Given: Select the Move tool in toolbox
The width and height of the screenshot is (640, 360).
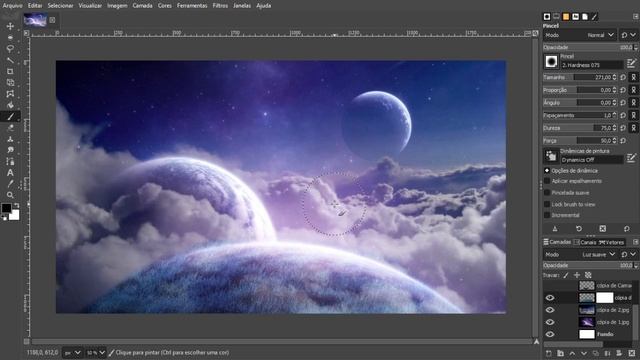Looking at the screenshot, I should click(10, 26).
